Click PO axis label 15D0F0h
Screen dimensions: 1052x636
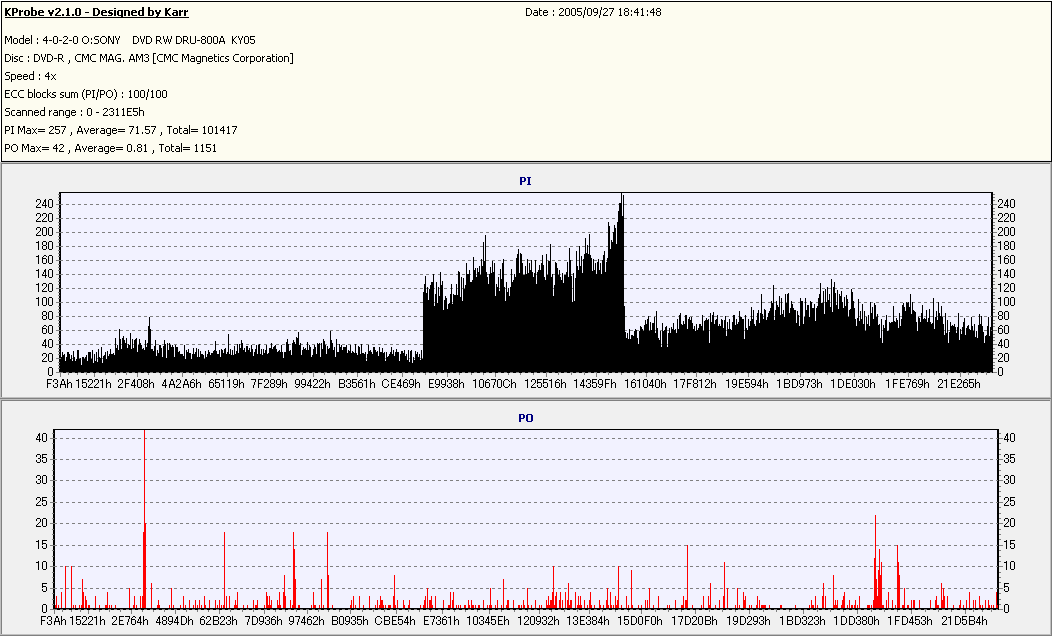[640, 621]
